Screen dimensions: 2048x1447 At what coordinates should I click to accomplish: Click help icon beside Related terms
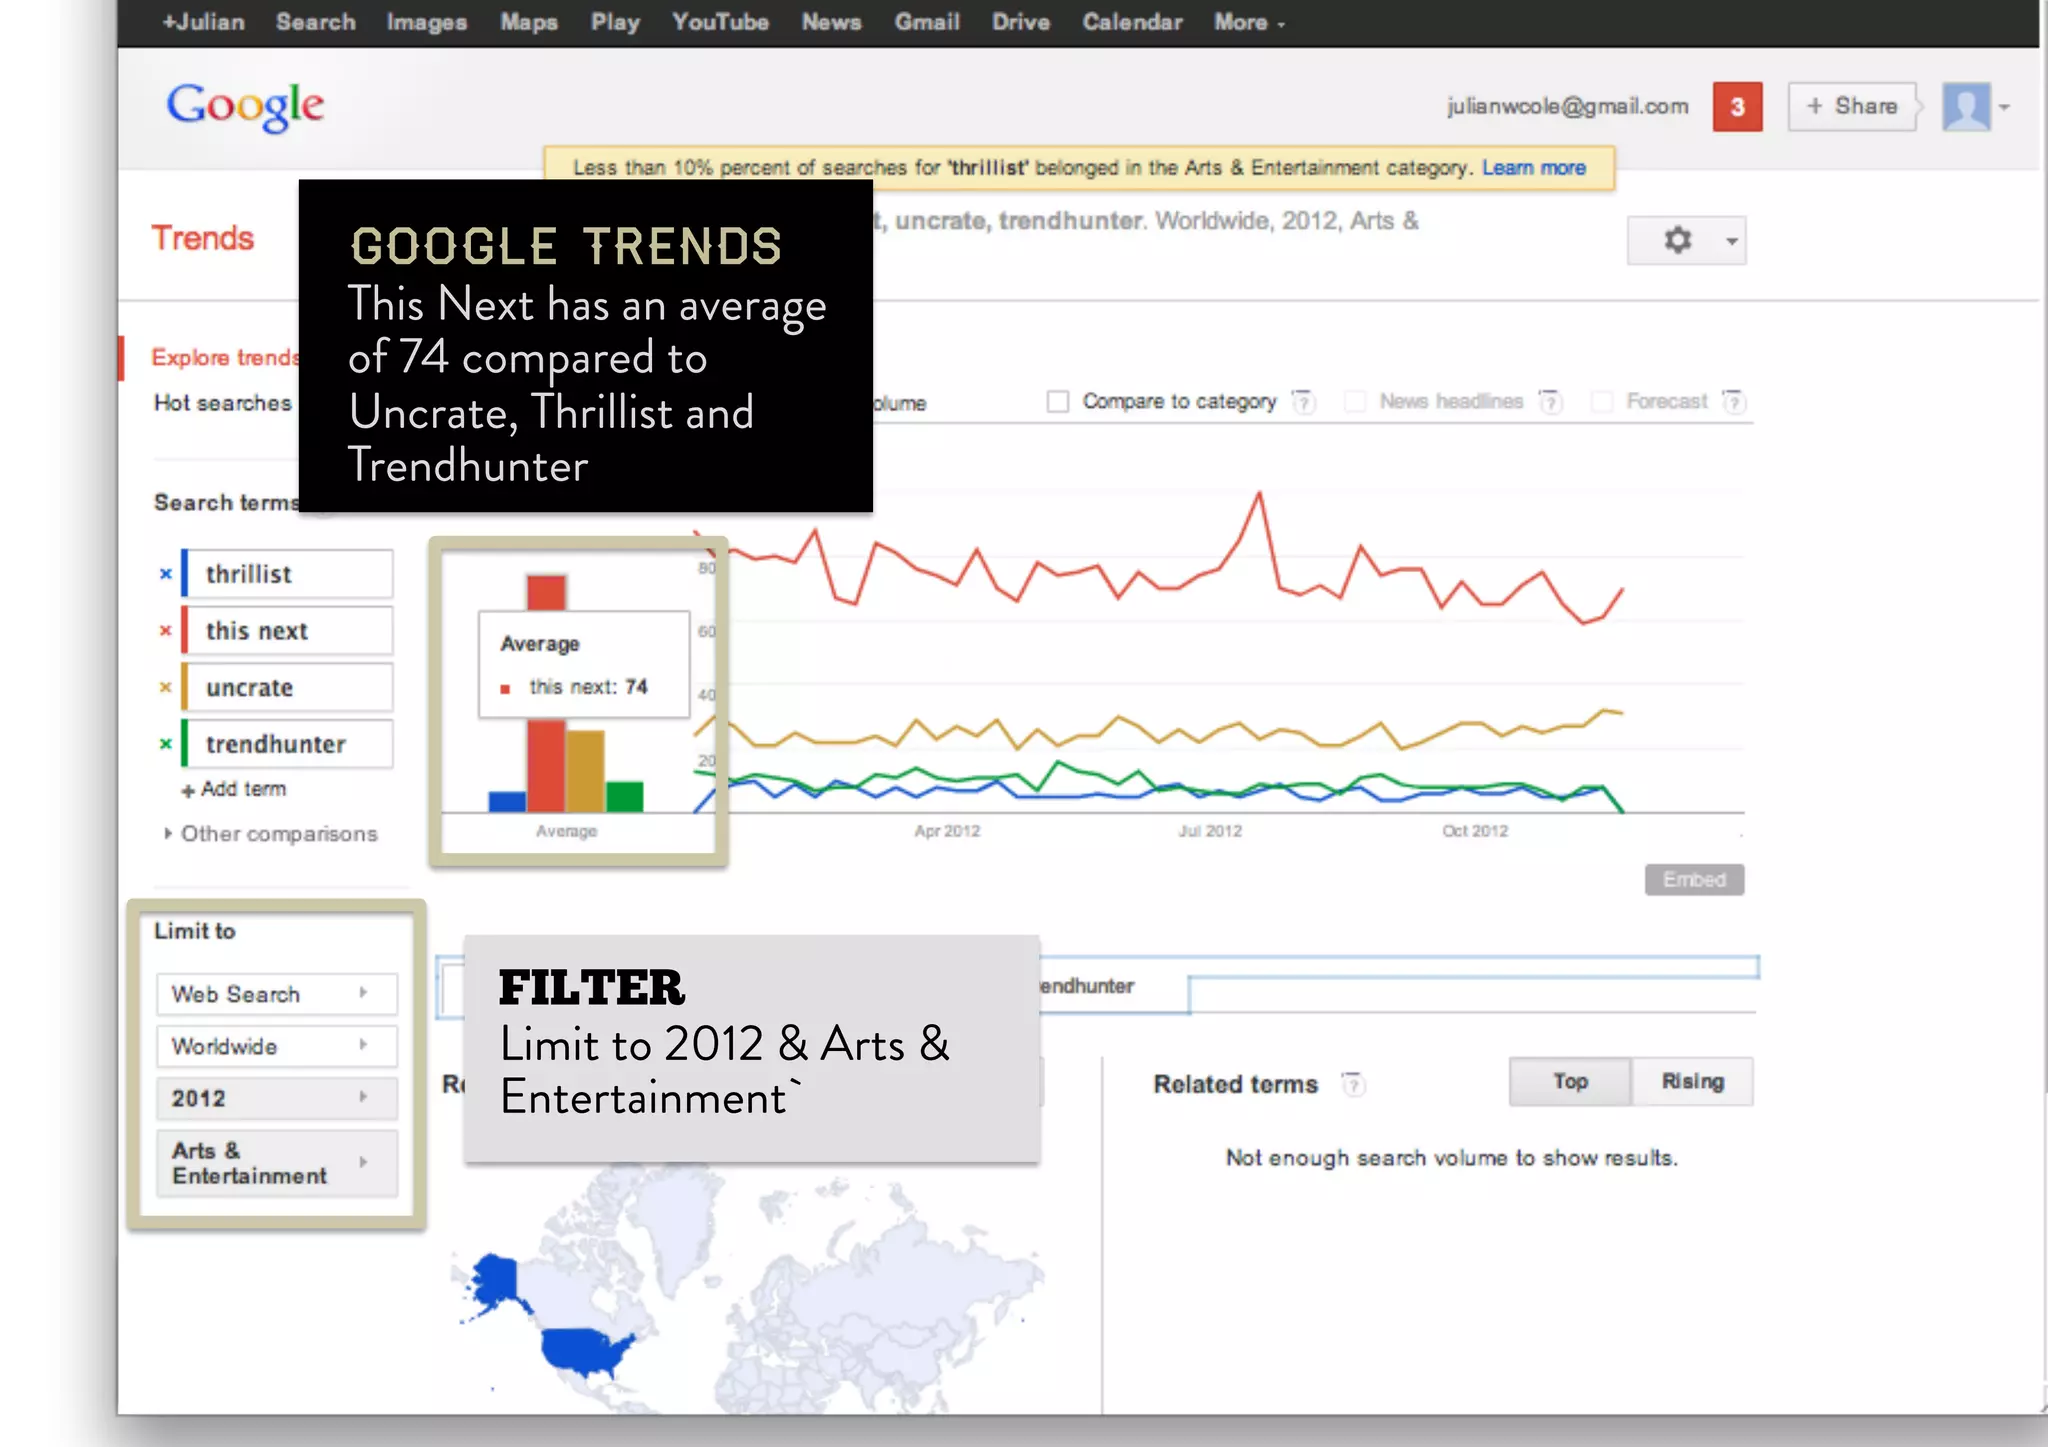coord(1353,1084)
